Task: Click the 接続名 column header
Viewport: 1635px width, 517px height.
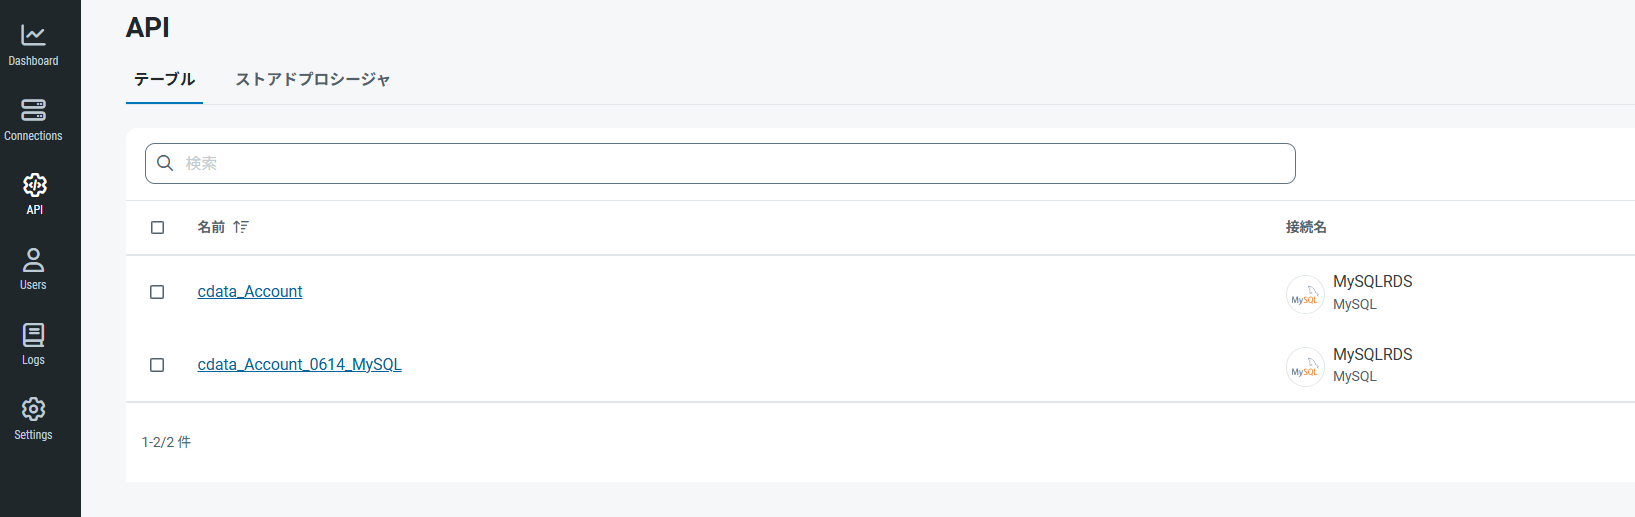Action: tap(1306, 227)
